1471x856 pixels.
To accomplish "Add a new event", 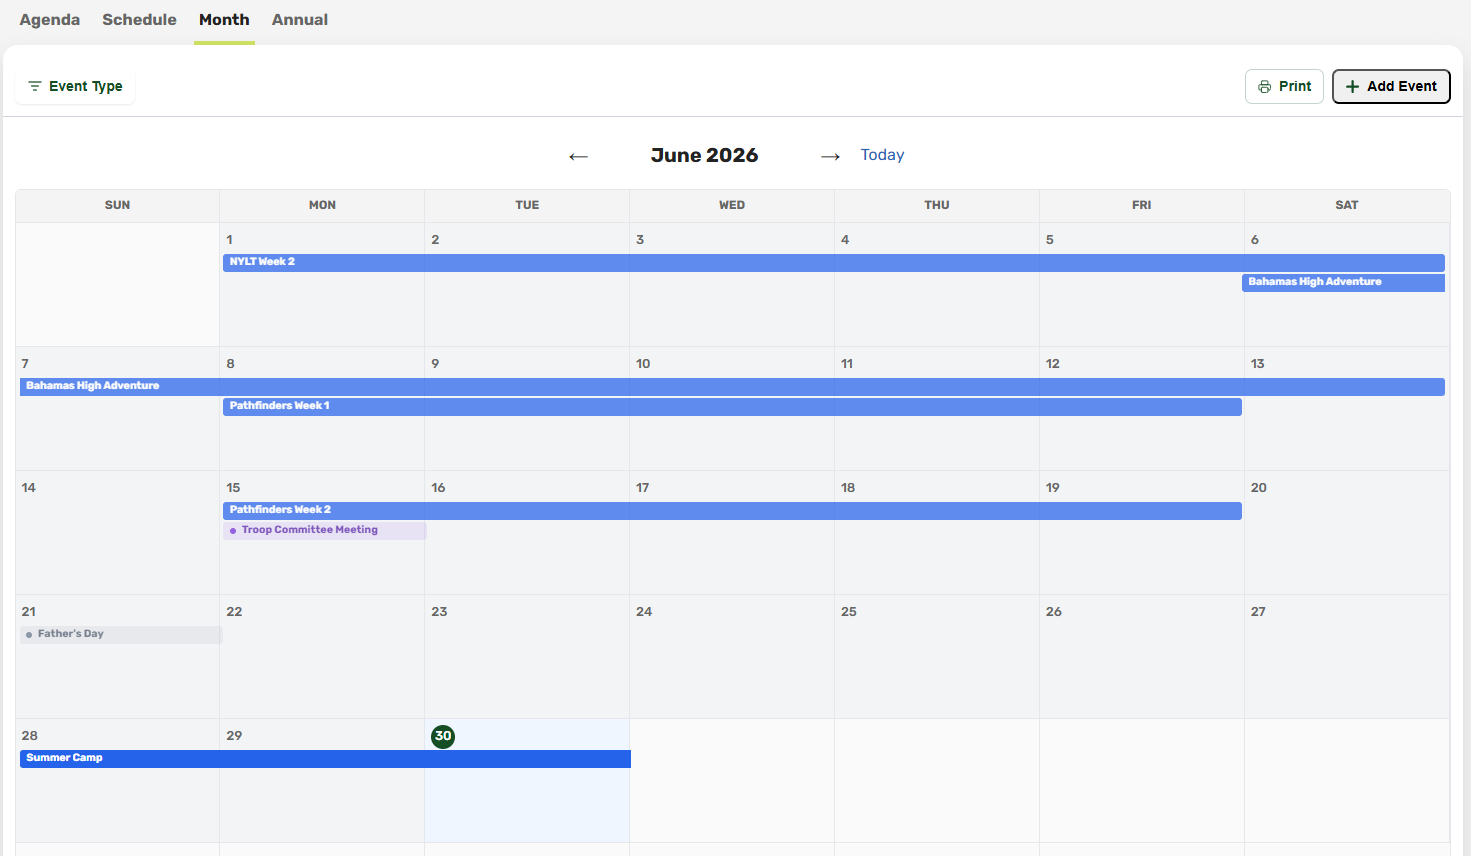I will 1391,86.
